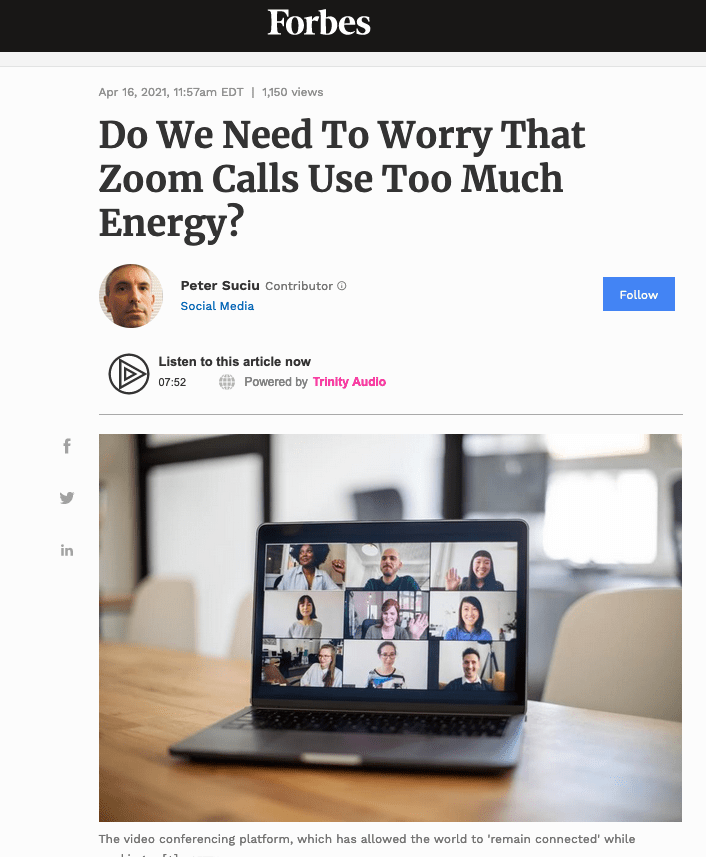Screen dimensions: 706x857
Task: Open the laptop video call image
Action: point(390,627)
